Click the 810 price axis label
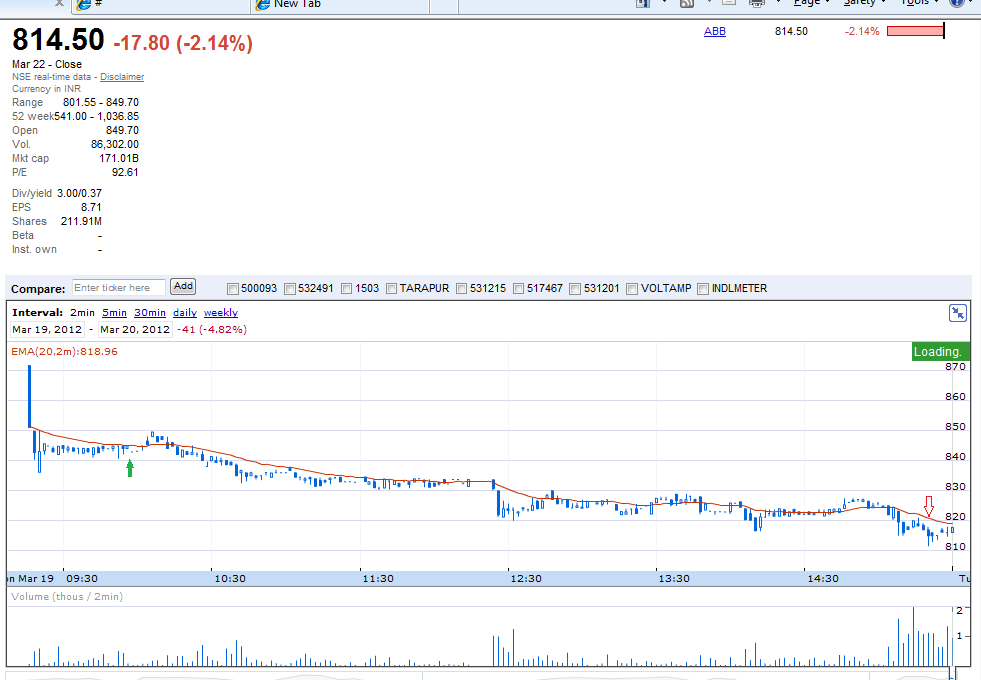The height and width of the screenshot is (680, 981). point(955,547)
